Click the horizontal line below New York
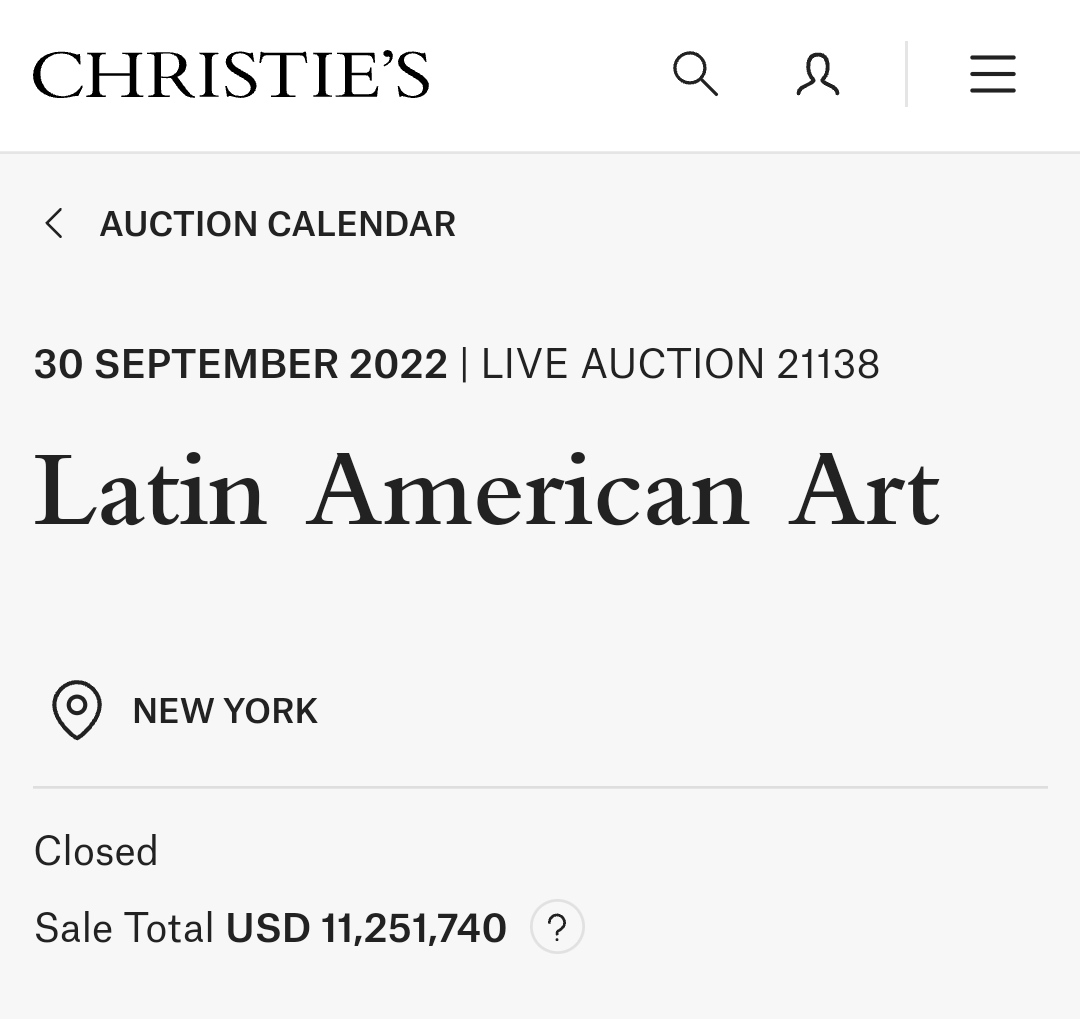This screenshot has width=1080, height=1019. coord(540,787)
